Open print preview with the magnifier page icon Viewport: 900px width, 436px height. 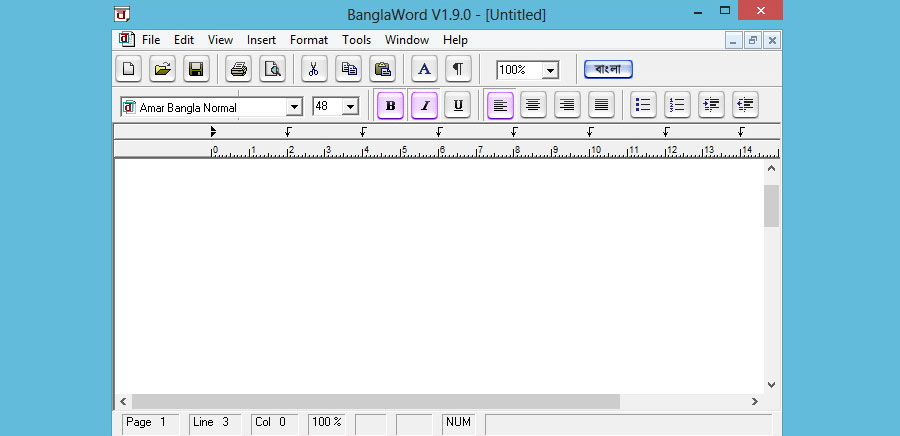click(x=273, y=69)
